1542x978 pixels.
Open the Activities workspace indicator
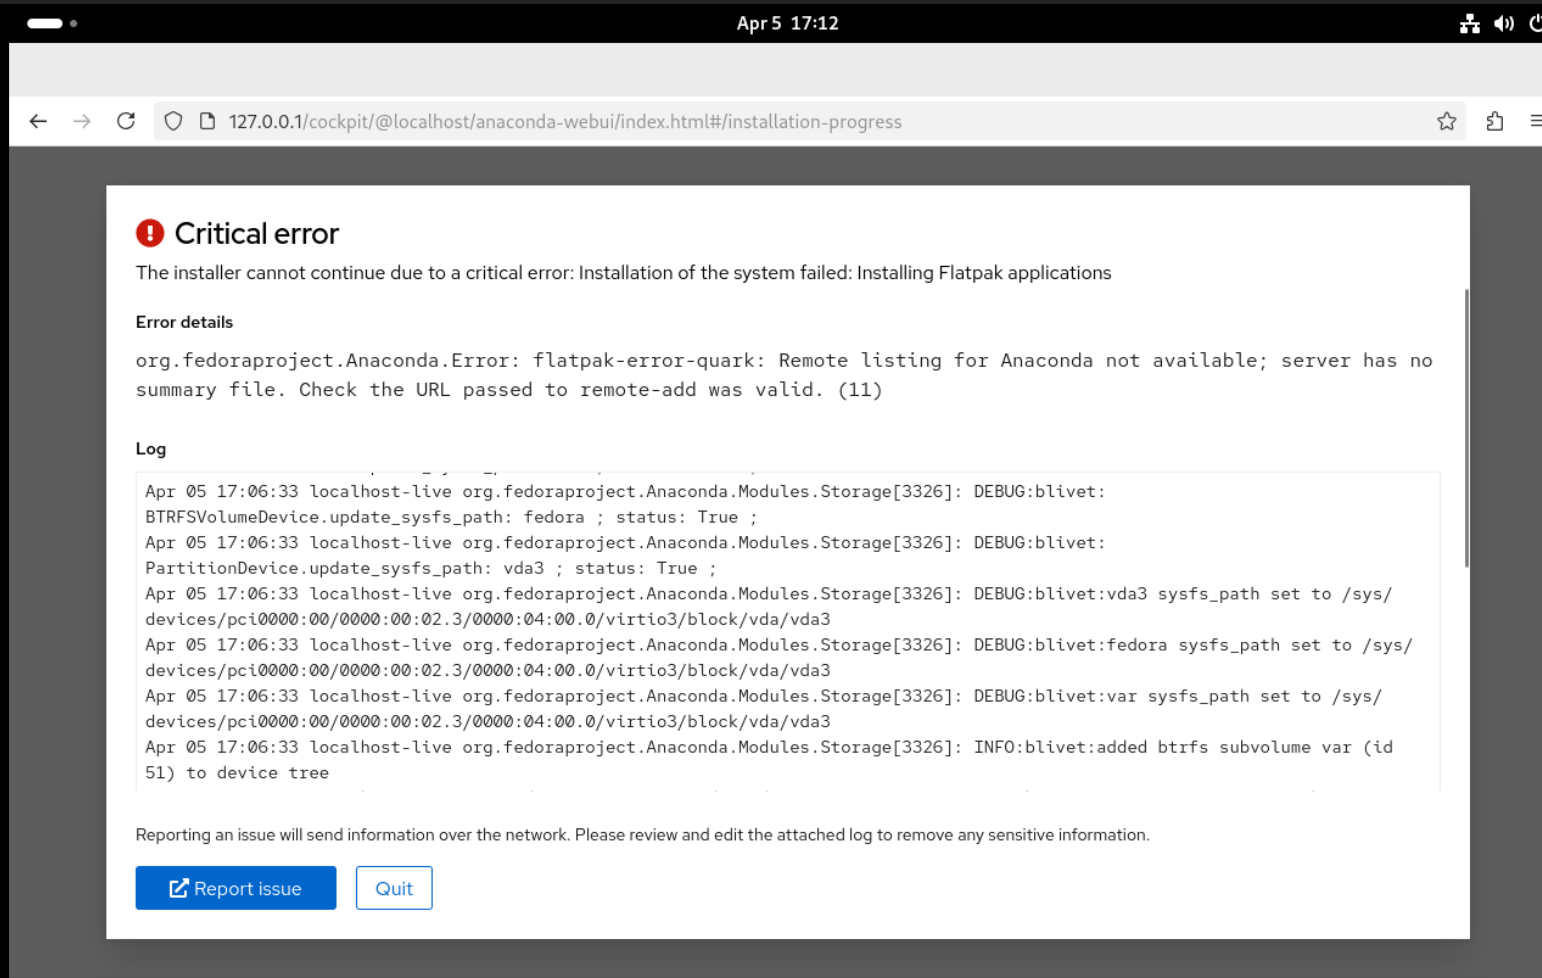(x=52, y=23)
